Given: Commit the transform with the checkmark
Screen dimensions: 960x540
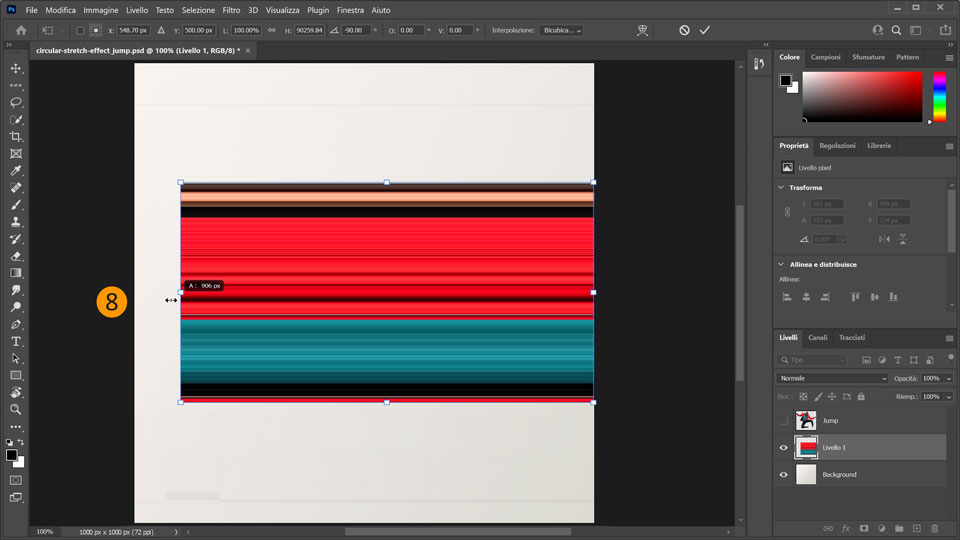Looking at the screenshot, I should [x=705, y=30].
